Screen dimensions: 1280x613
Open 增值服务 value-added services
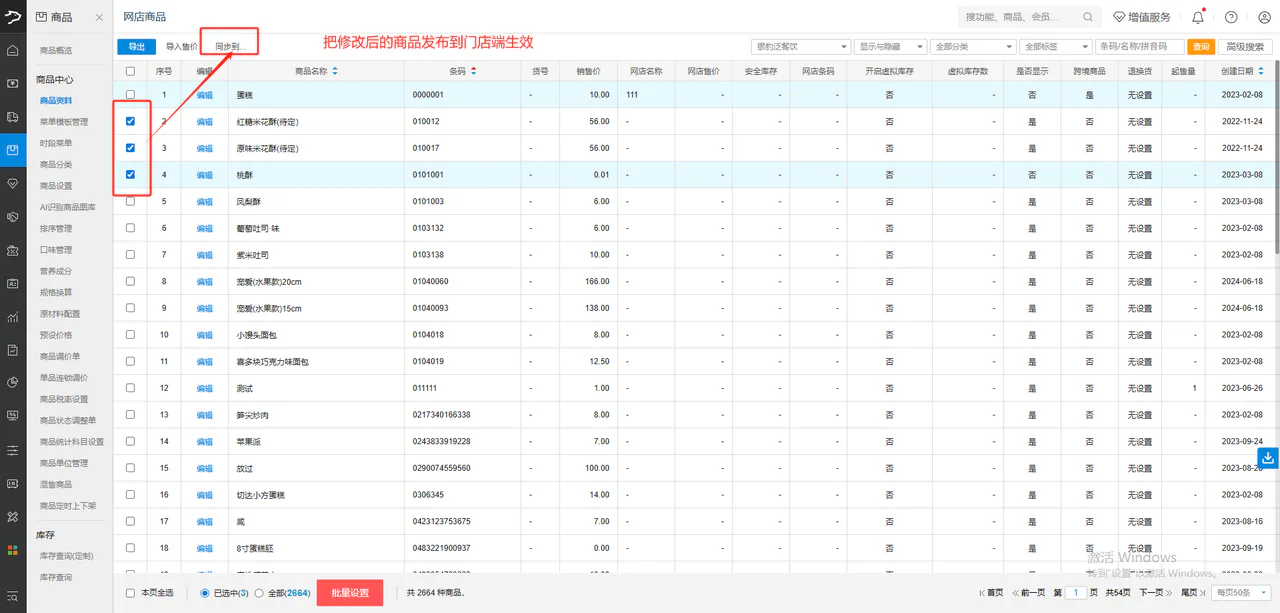click(1141, 17)
